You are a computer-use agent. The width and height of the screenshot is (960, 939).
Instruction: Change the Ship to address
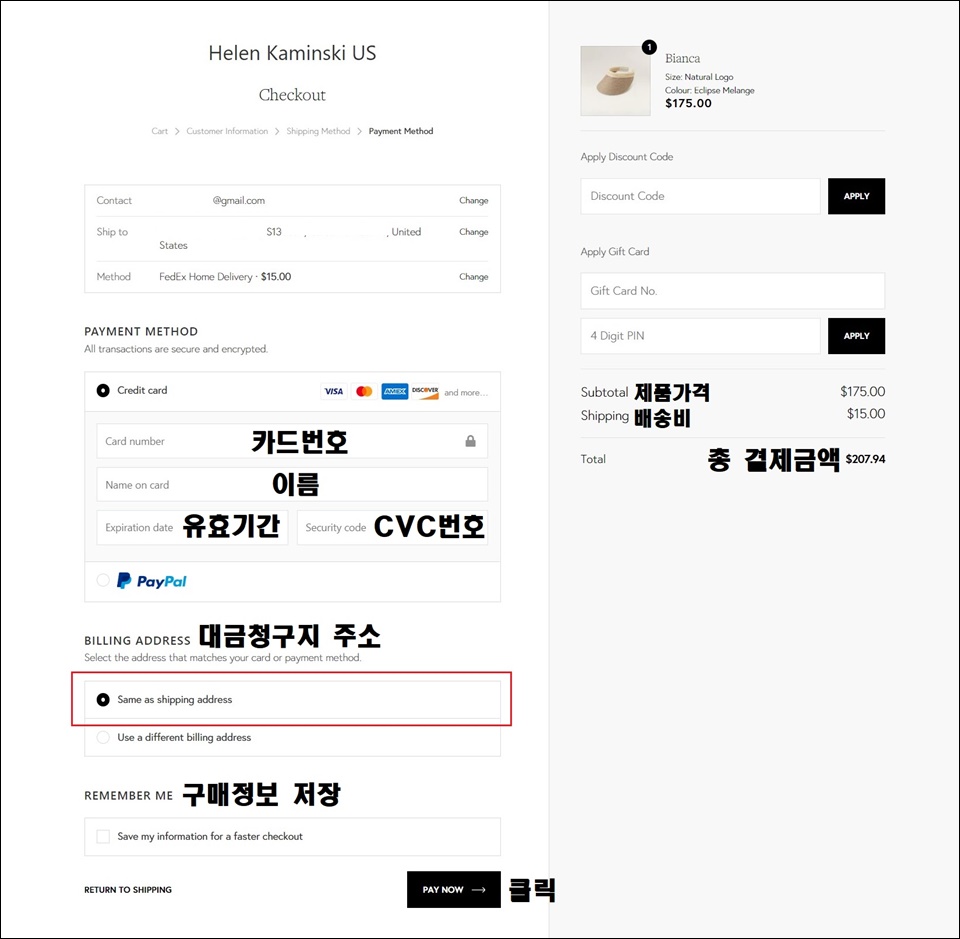point(474,231)
